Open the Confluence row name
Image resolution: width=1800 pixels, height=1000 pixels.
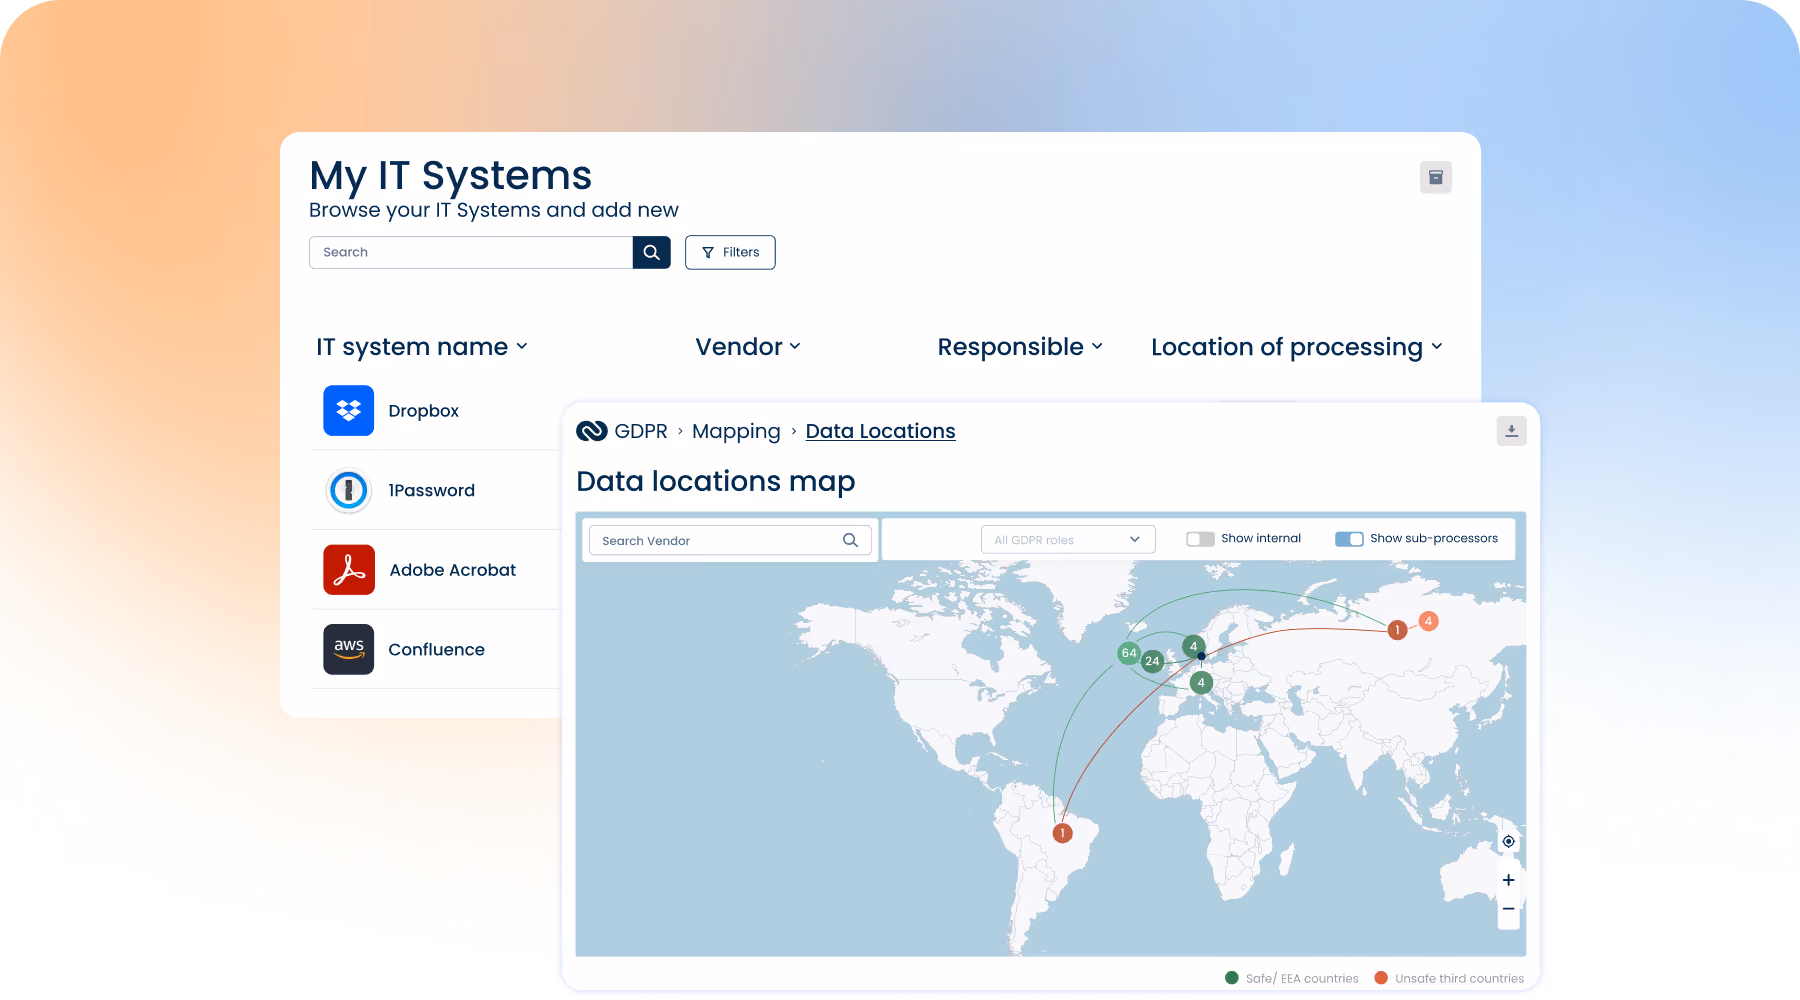coord(437,649)
